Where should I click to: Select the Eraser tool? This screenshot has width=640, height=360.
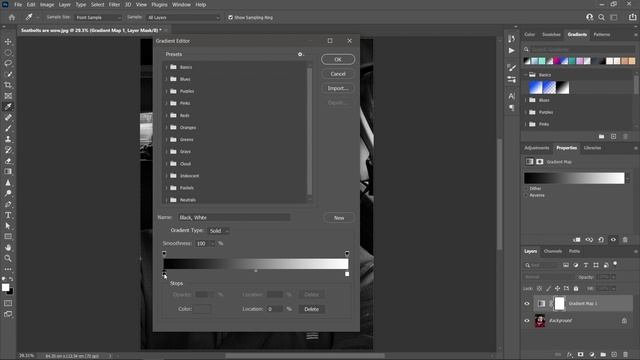pos(8,161)
